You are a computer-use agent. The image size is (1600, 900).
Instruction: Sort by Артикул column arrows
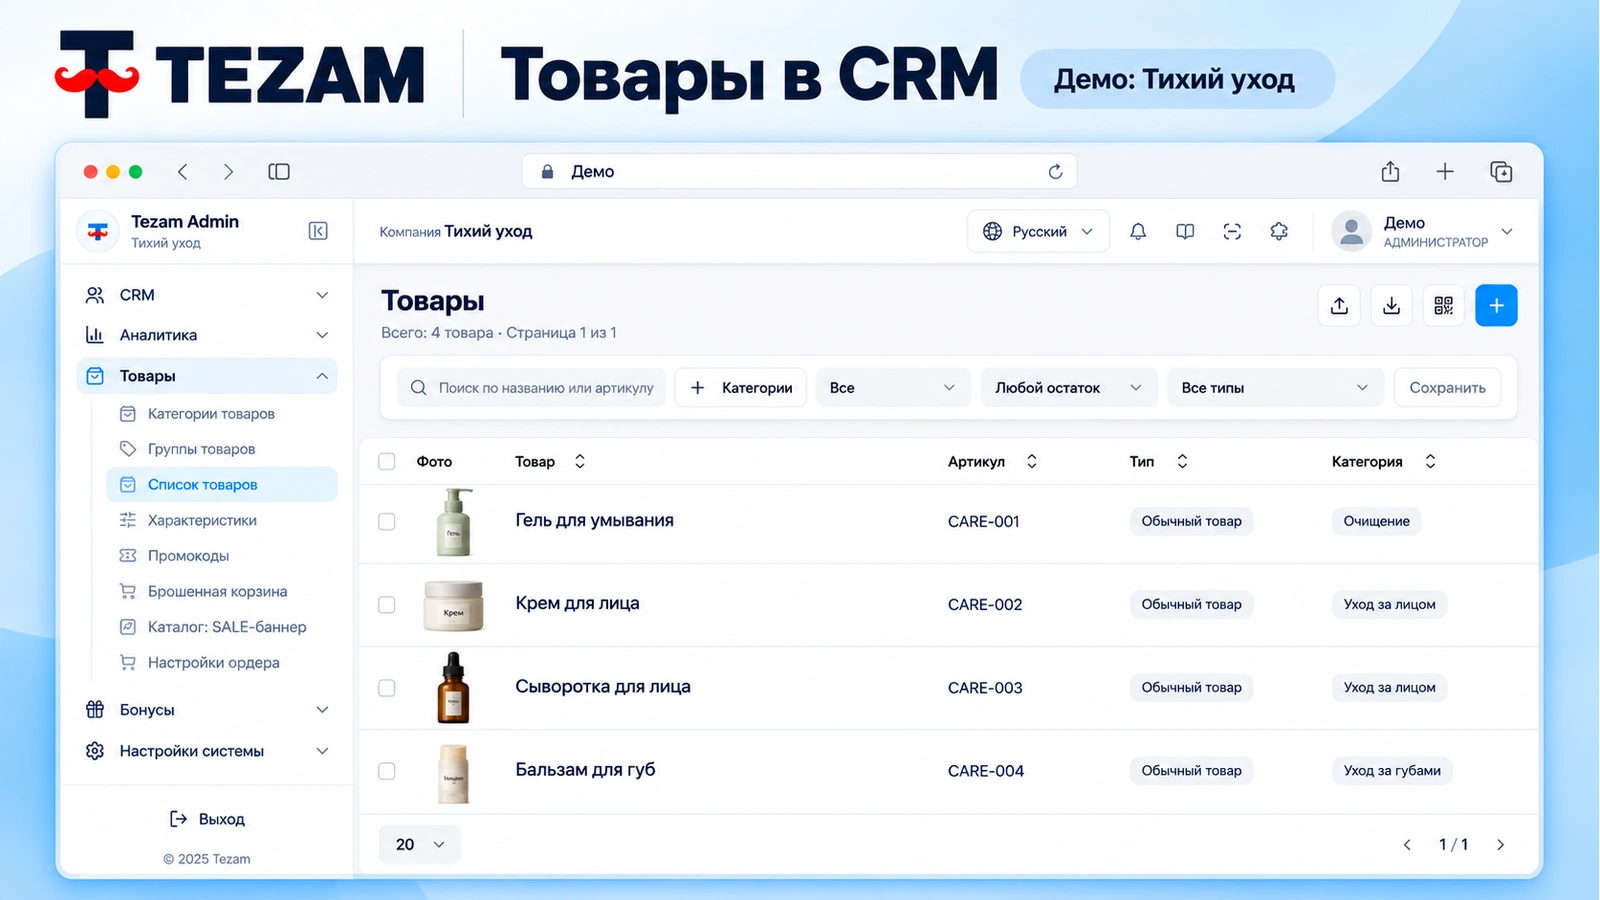pos(1032,461)
